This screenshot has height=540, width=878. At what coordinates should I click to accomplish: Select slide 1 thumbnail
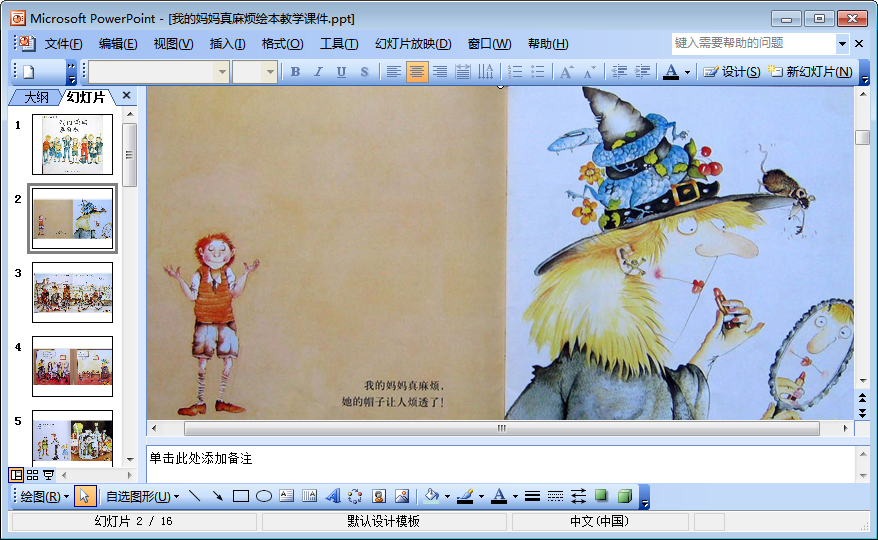coord(72,145)
